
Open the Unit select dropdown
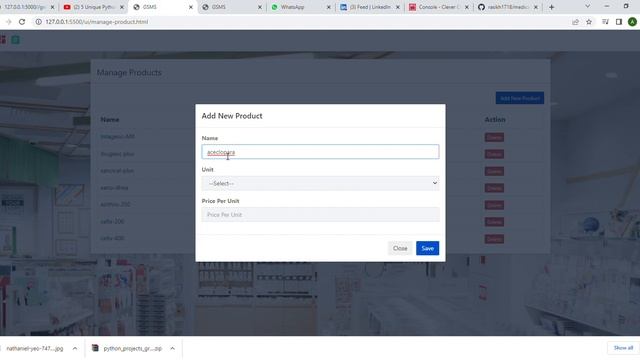point(320,183)
